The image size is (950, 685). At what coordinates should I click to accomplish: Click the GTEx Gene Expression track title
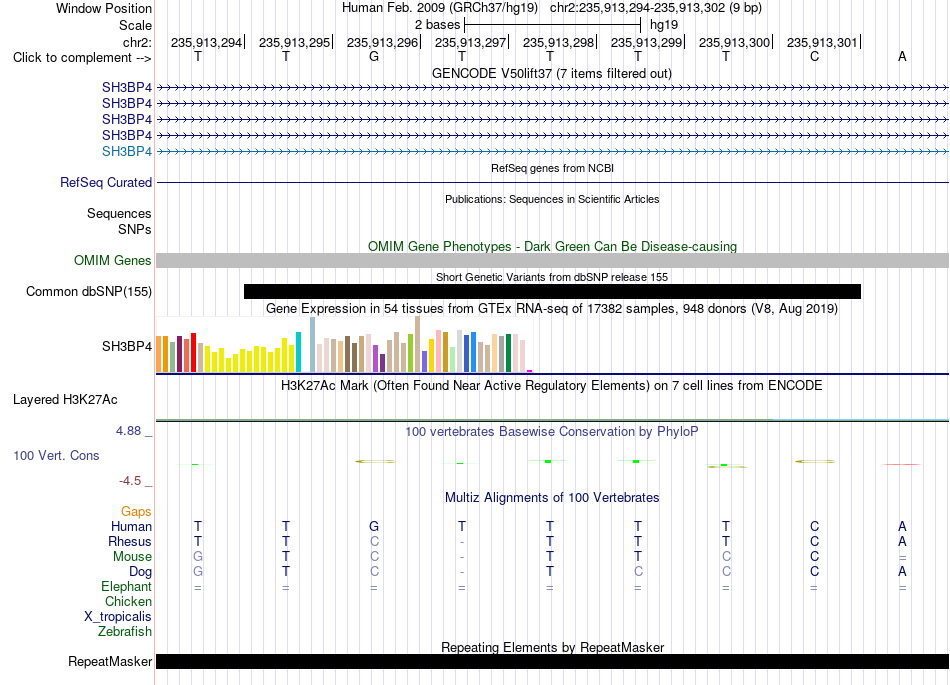[x=552, y=309]
